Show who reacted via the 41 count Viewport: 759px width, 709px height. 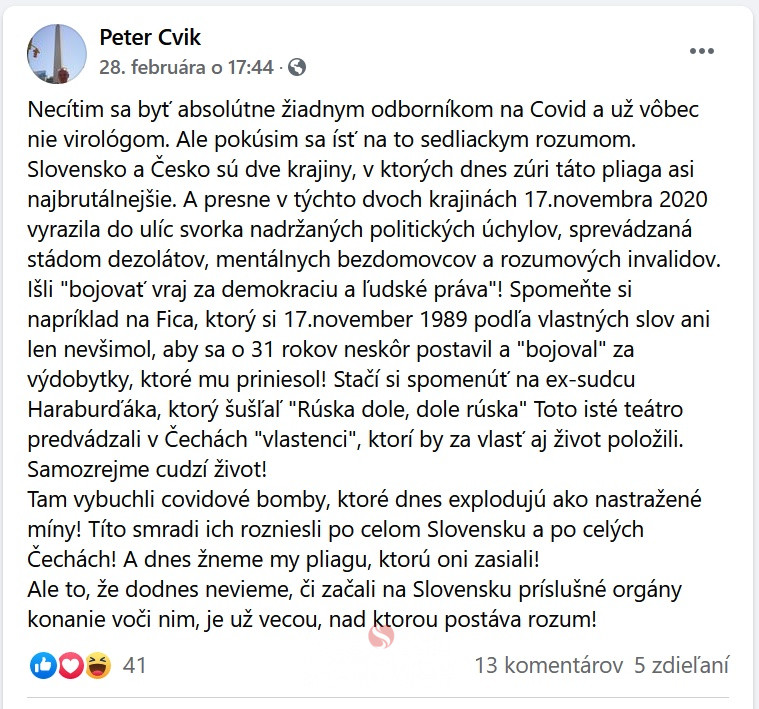pyautogui.click(x=135, y=665)
